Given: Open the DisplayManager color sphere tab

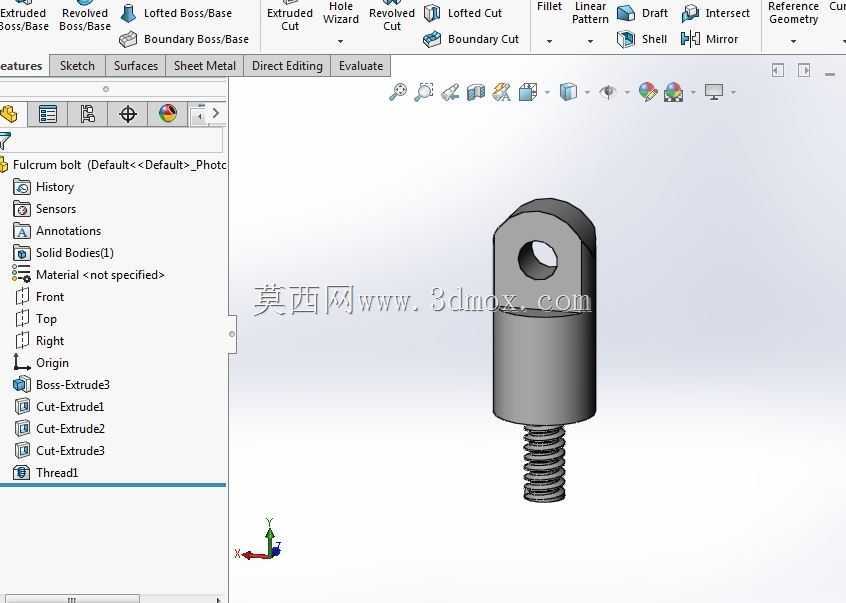Looking at the screenshot, I should (x=167, y=114).
